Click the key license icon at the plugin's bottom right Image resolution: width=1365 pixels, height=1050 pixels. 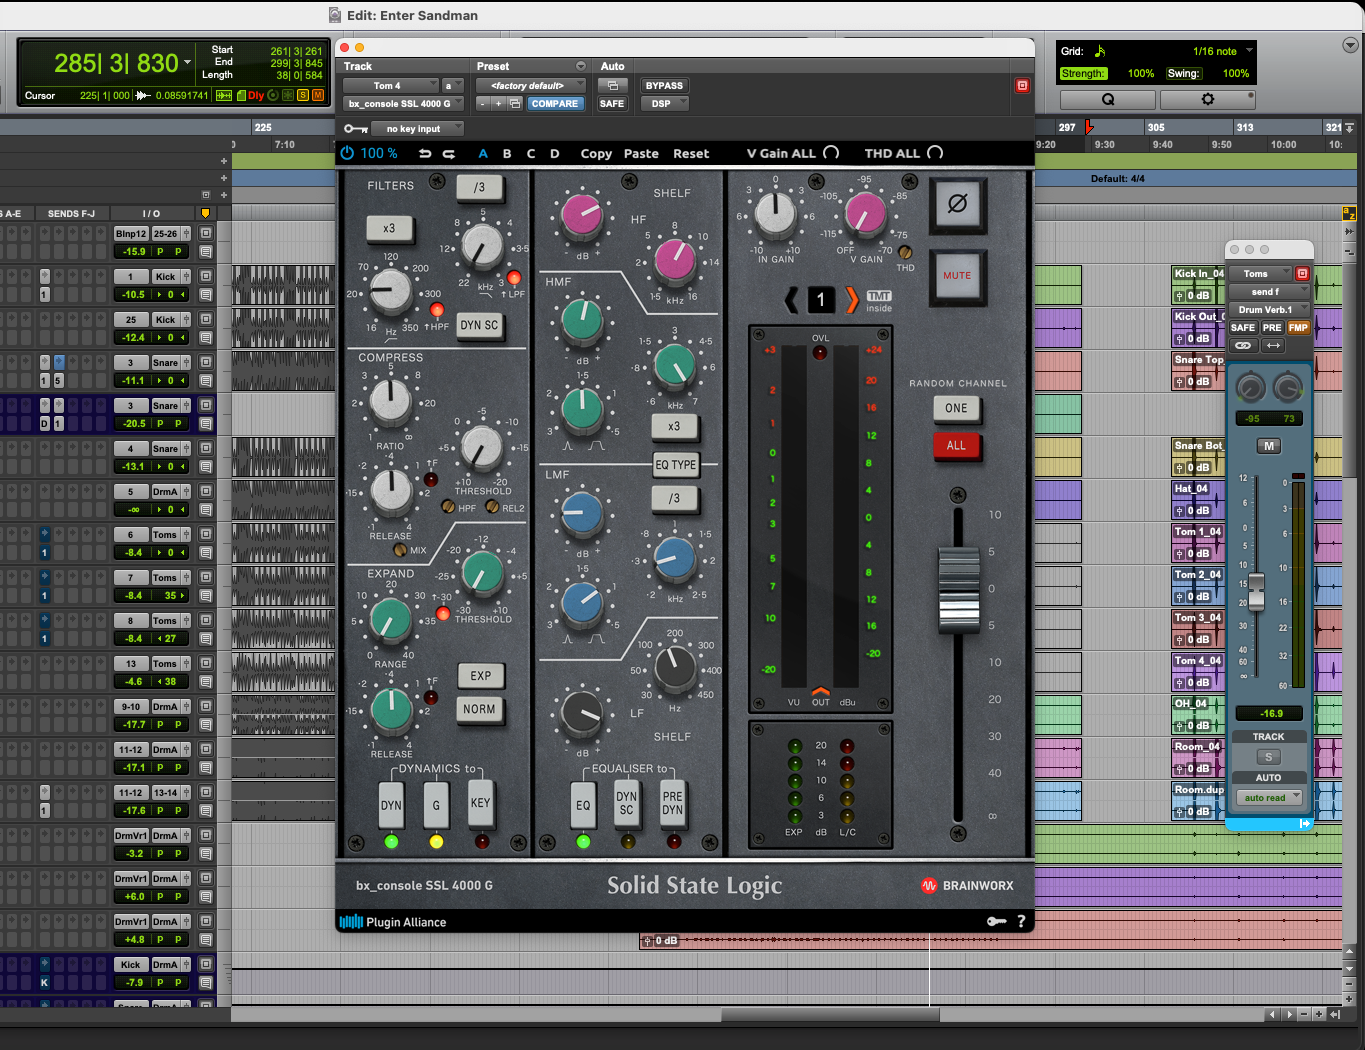click(x=996, y=921)
